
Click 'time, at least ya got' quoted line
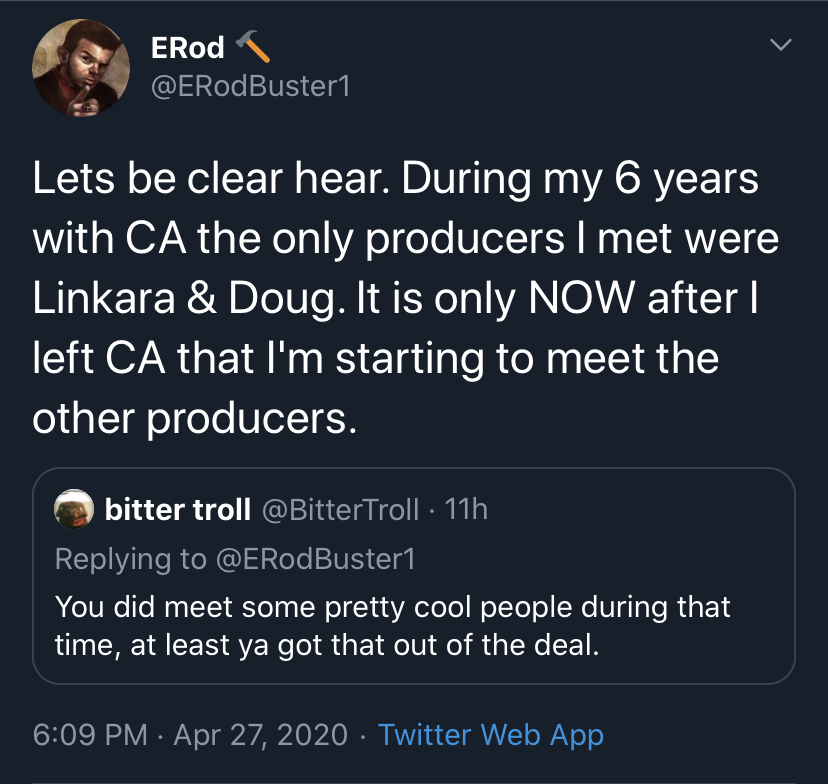tap(327, 645)
